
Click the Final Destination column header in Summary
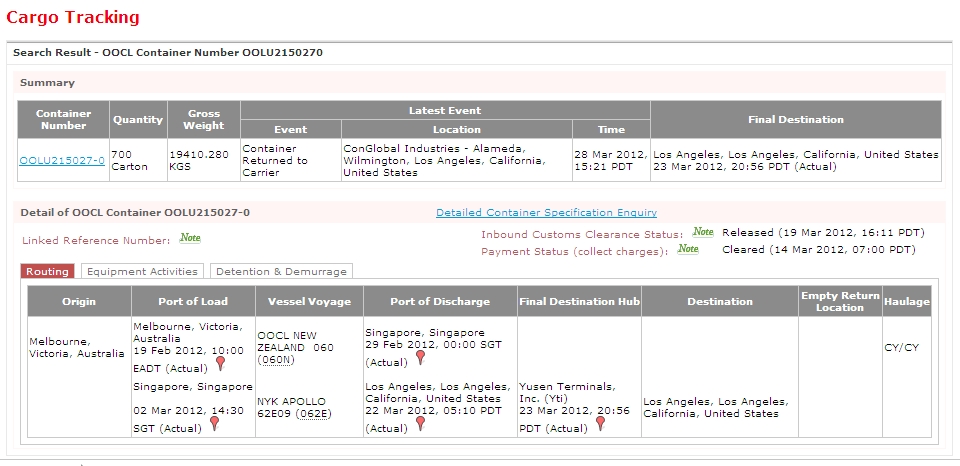coord(795,119)
